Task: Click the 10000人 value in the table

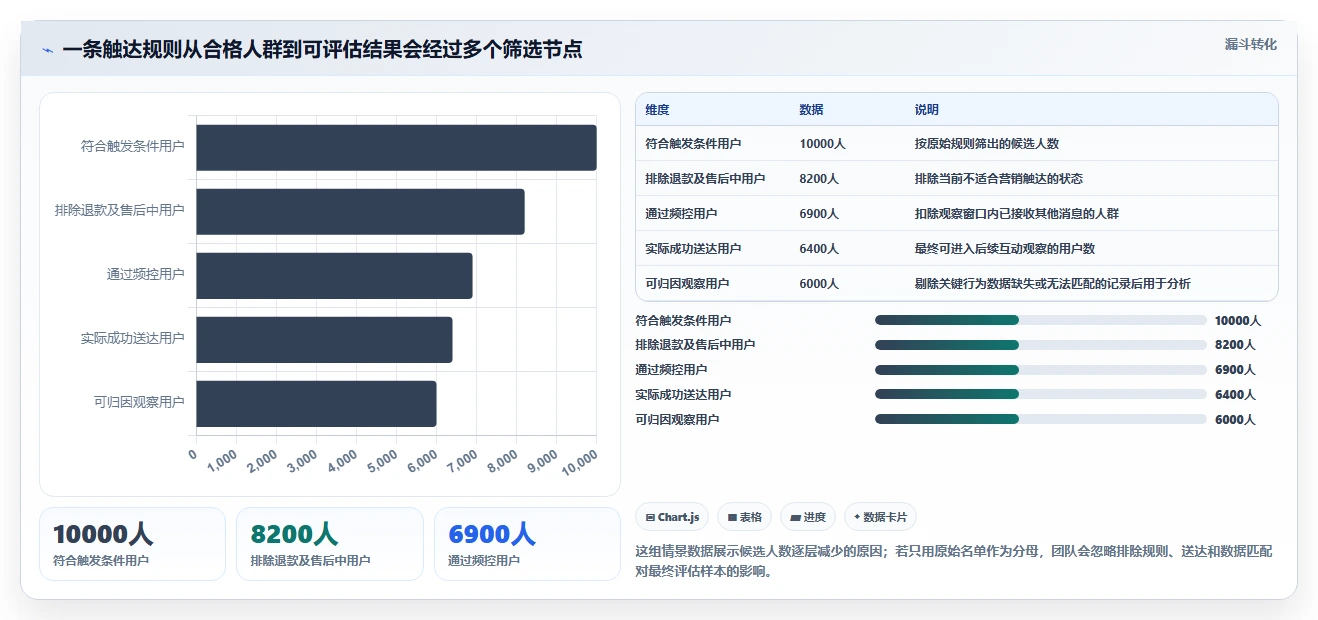Action: 823,144
